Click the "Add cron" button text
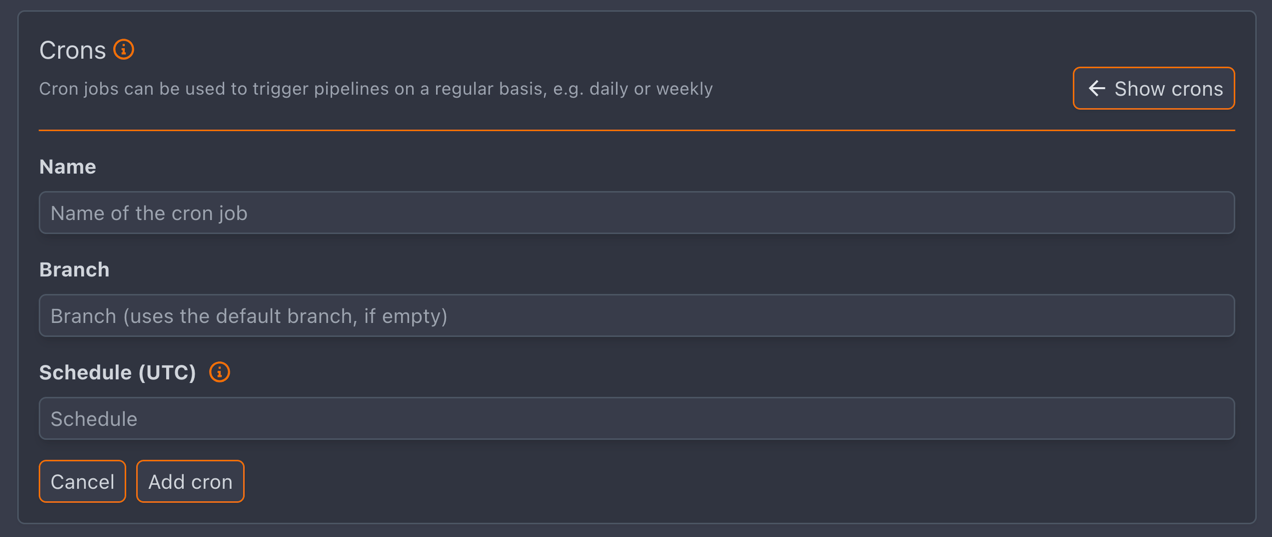 [x=190, y=482]
